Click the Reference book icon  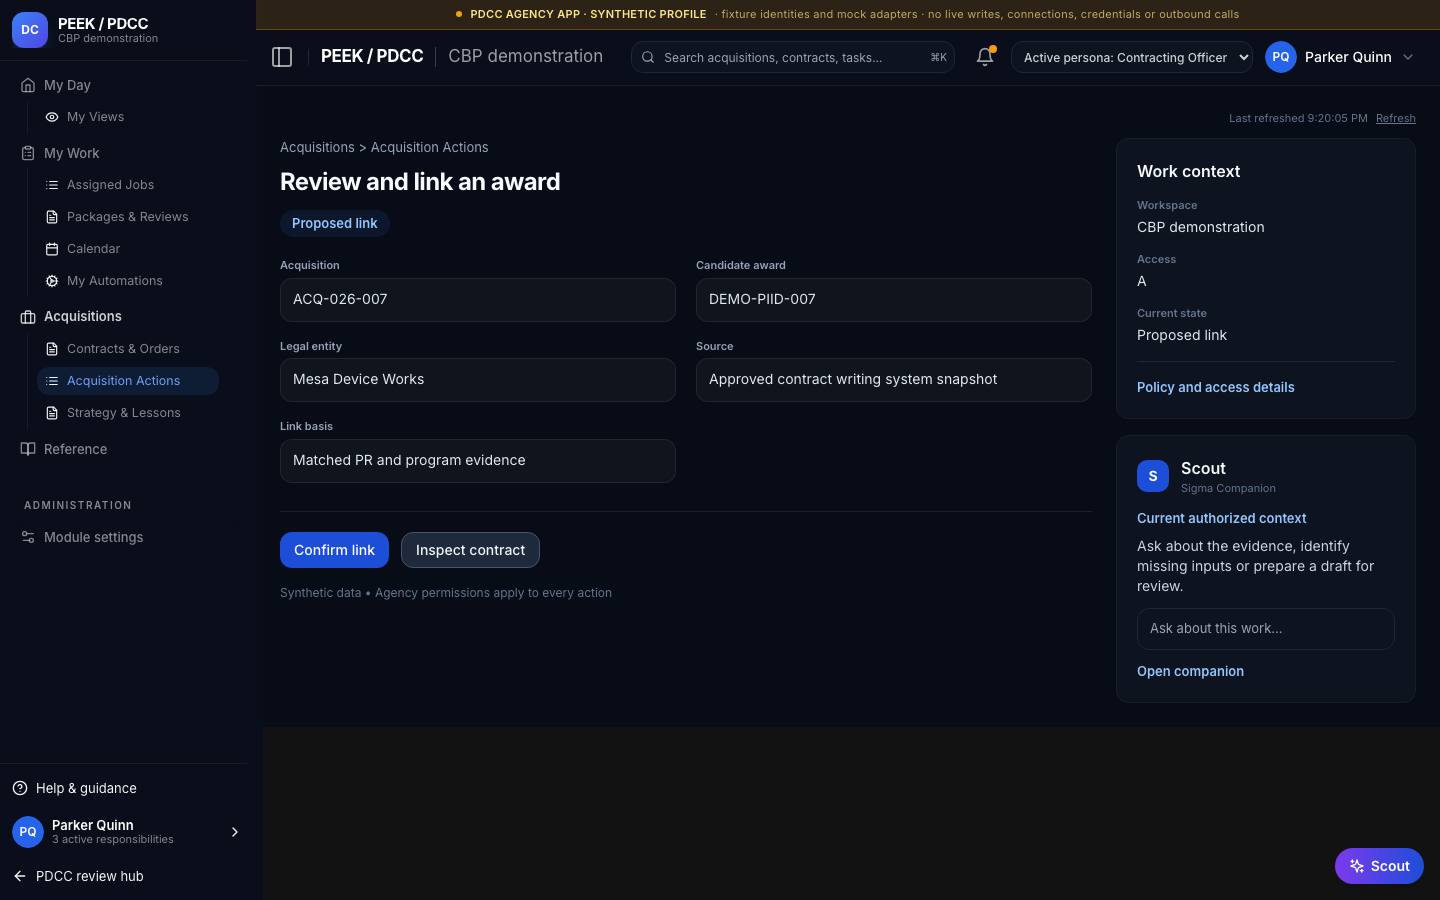(28, 449)
